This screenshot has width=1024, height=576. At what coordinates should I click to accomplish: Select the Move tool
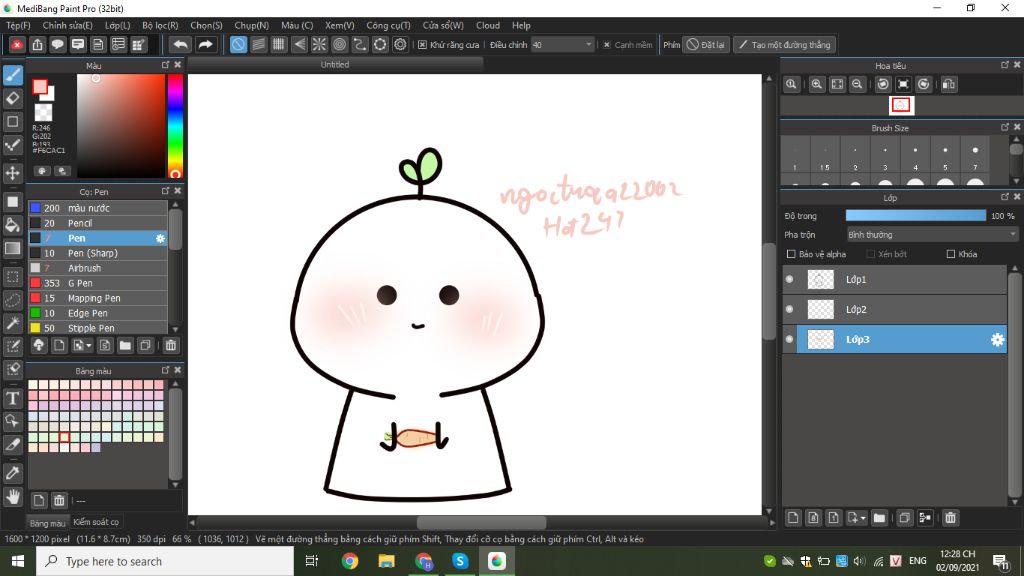click(x=13, y=173)
